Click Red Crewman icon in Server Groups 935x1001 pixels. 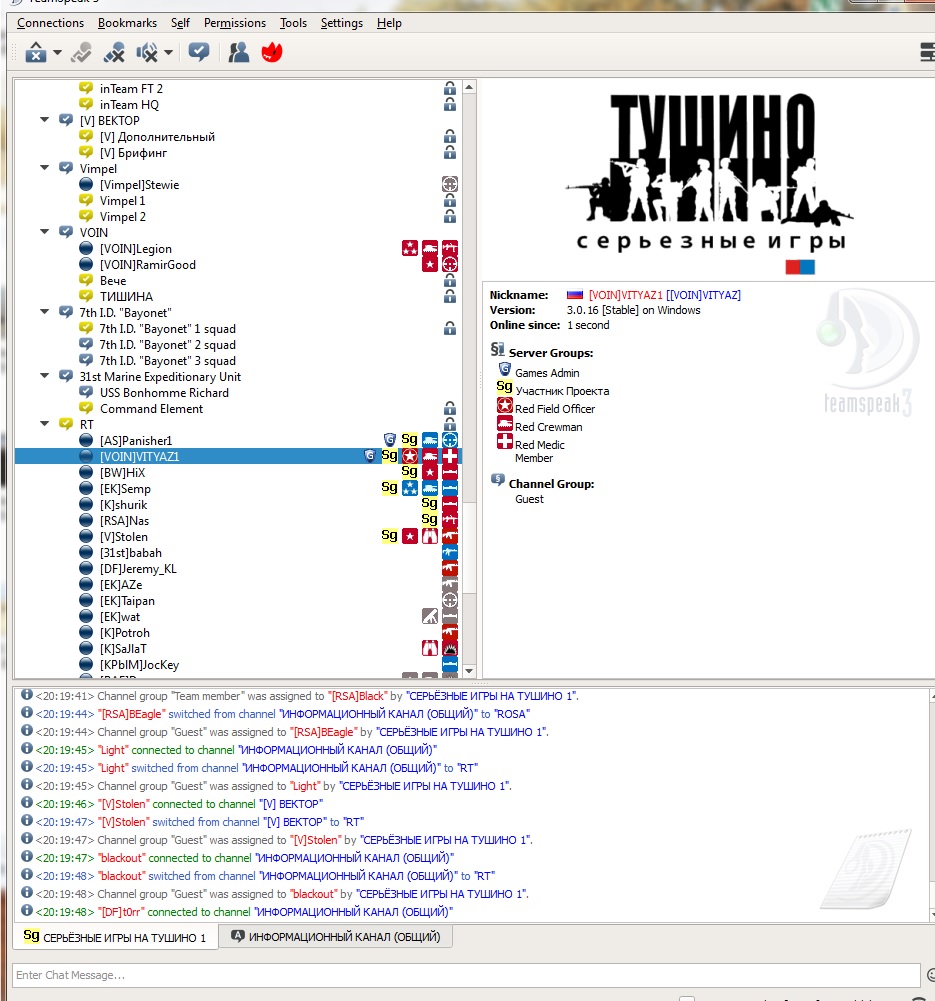pos(505,423)
